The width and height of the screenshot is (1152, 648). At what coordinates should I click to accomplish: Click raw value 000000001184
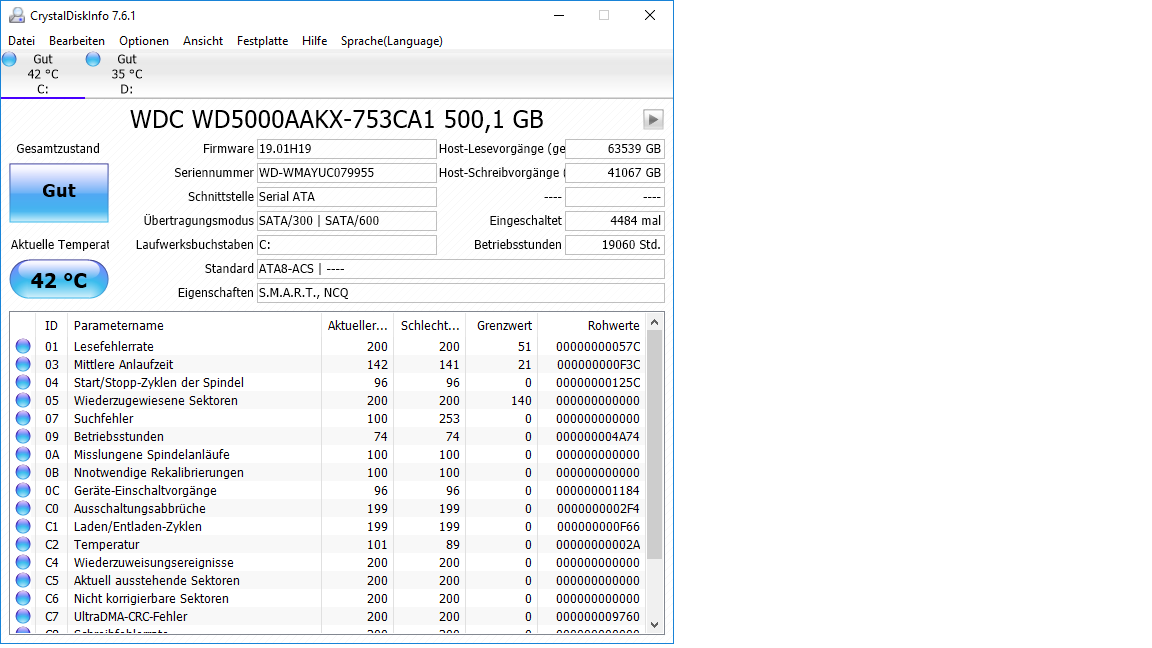click(x=598, y=491)
